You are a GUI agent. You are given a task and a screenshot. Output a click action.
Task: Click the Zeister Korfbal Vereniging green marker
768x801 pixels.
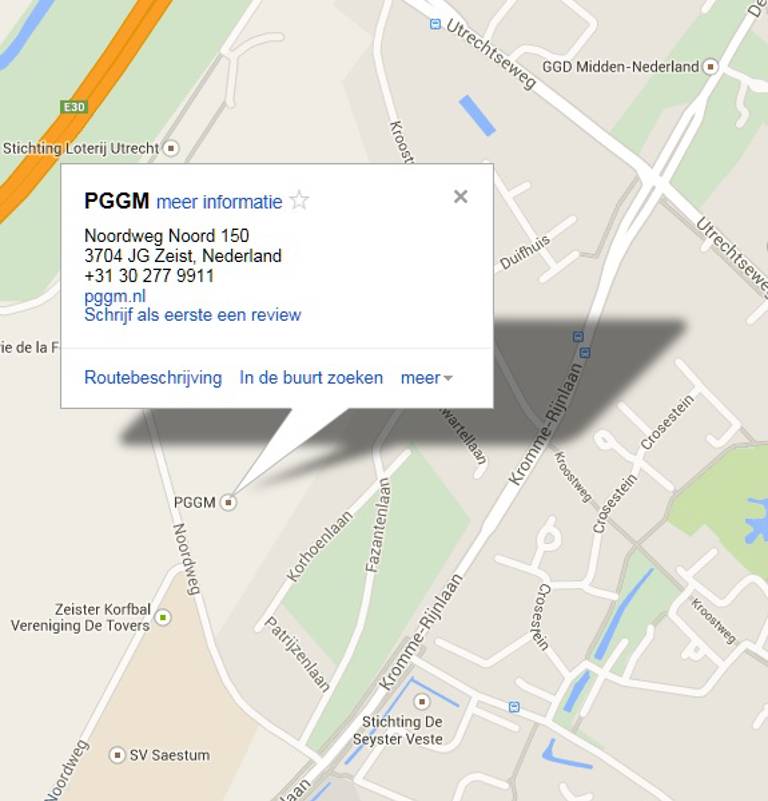click(163, 617)
